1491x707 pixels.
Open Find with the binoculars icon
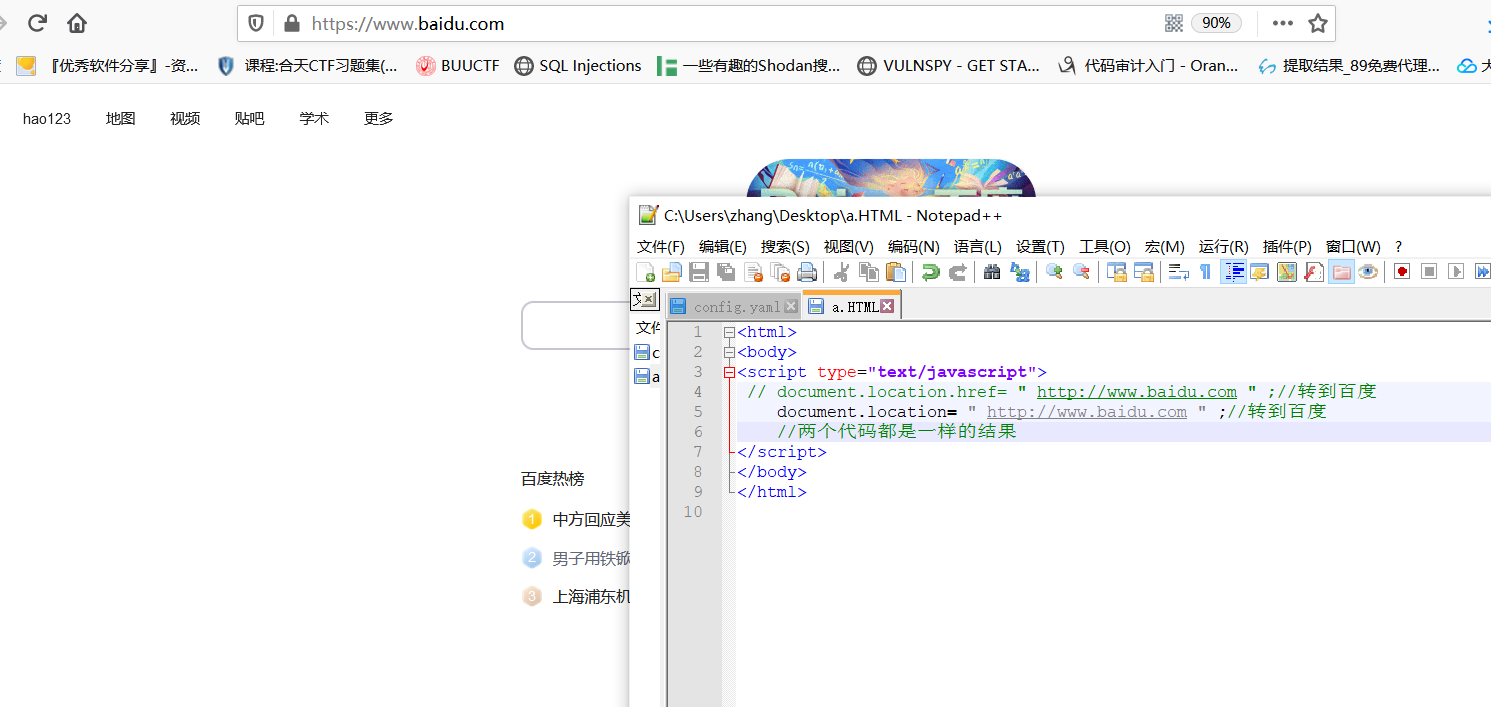(x=992, y=272)
